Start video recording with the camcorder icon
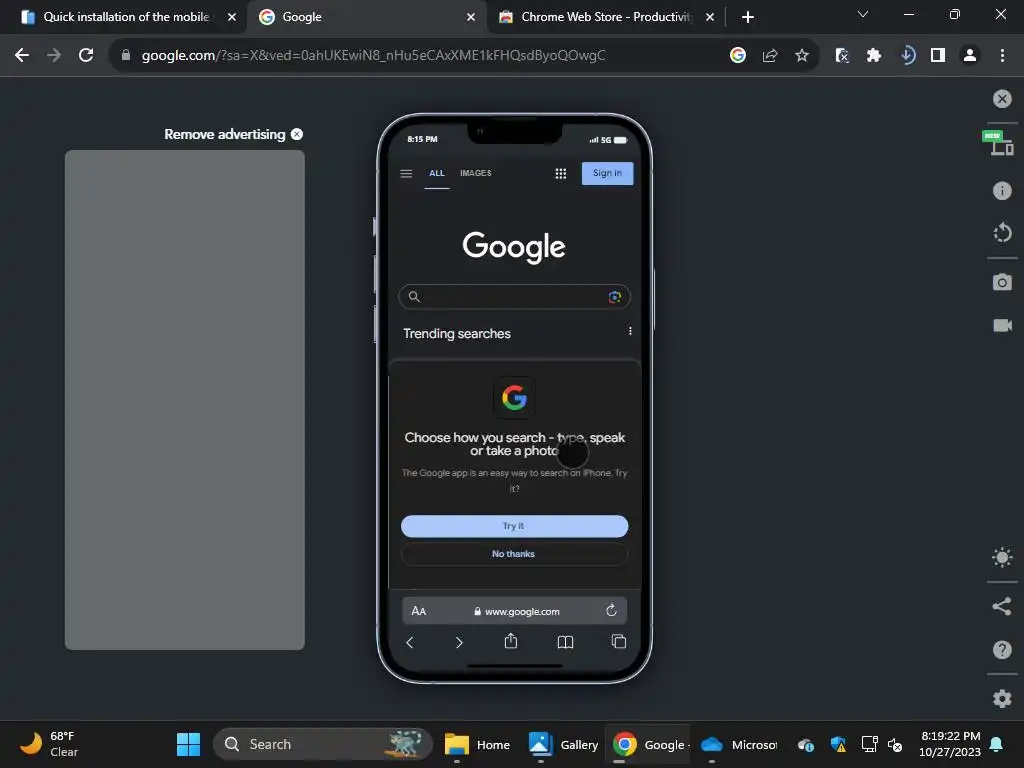 [1002, 325]
